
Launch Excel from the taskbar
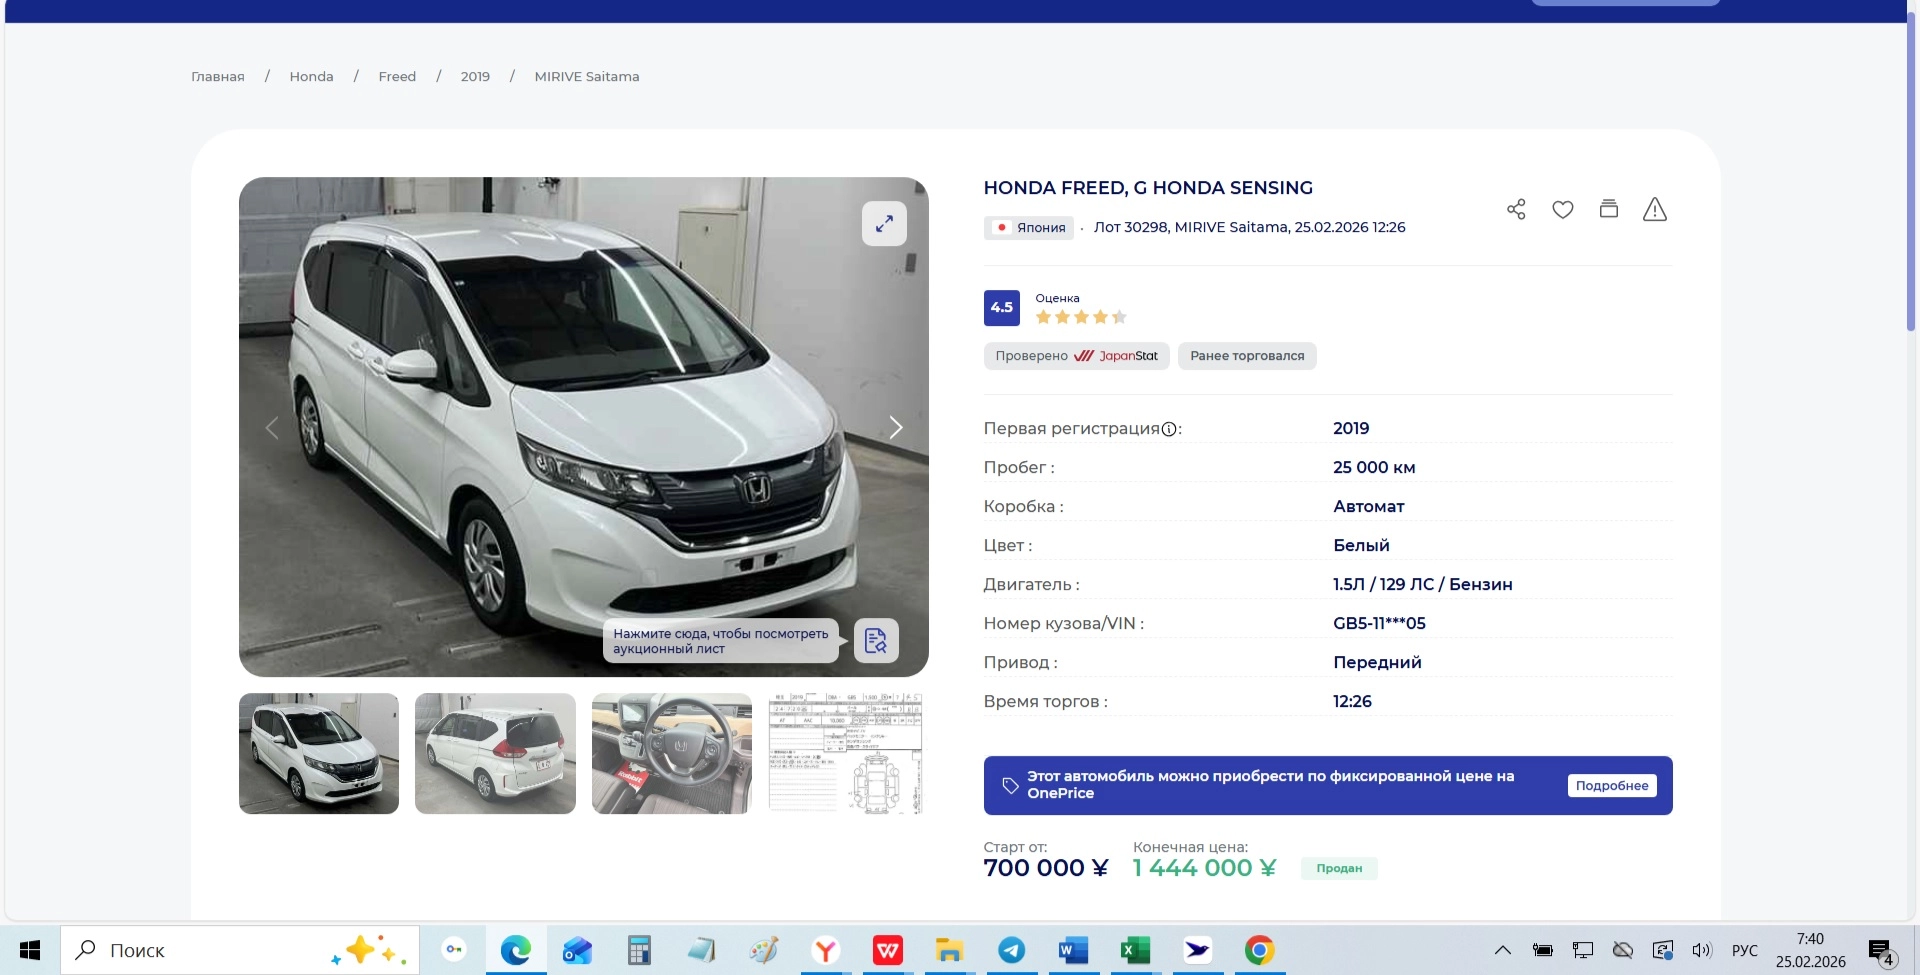pos(1135,950)
